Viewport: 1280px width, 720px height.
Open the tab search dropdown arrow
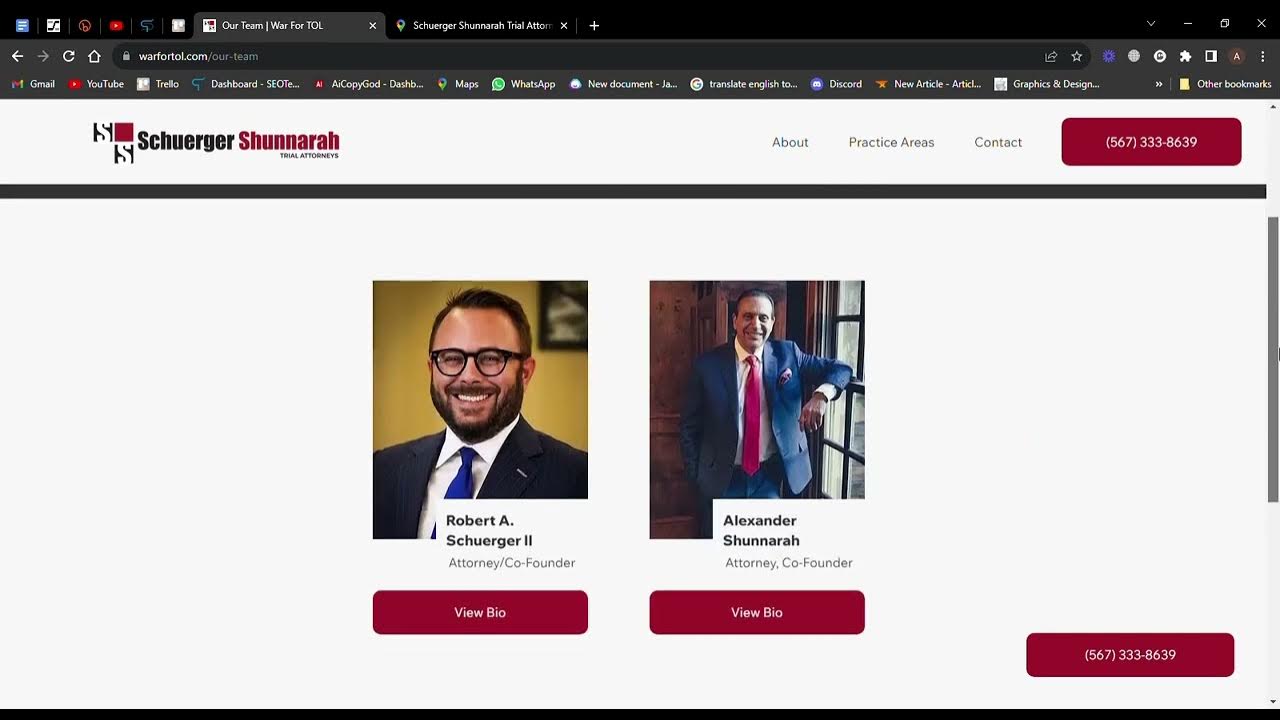[1151, 24]
